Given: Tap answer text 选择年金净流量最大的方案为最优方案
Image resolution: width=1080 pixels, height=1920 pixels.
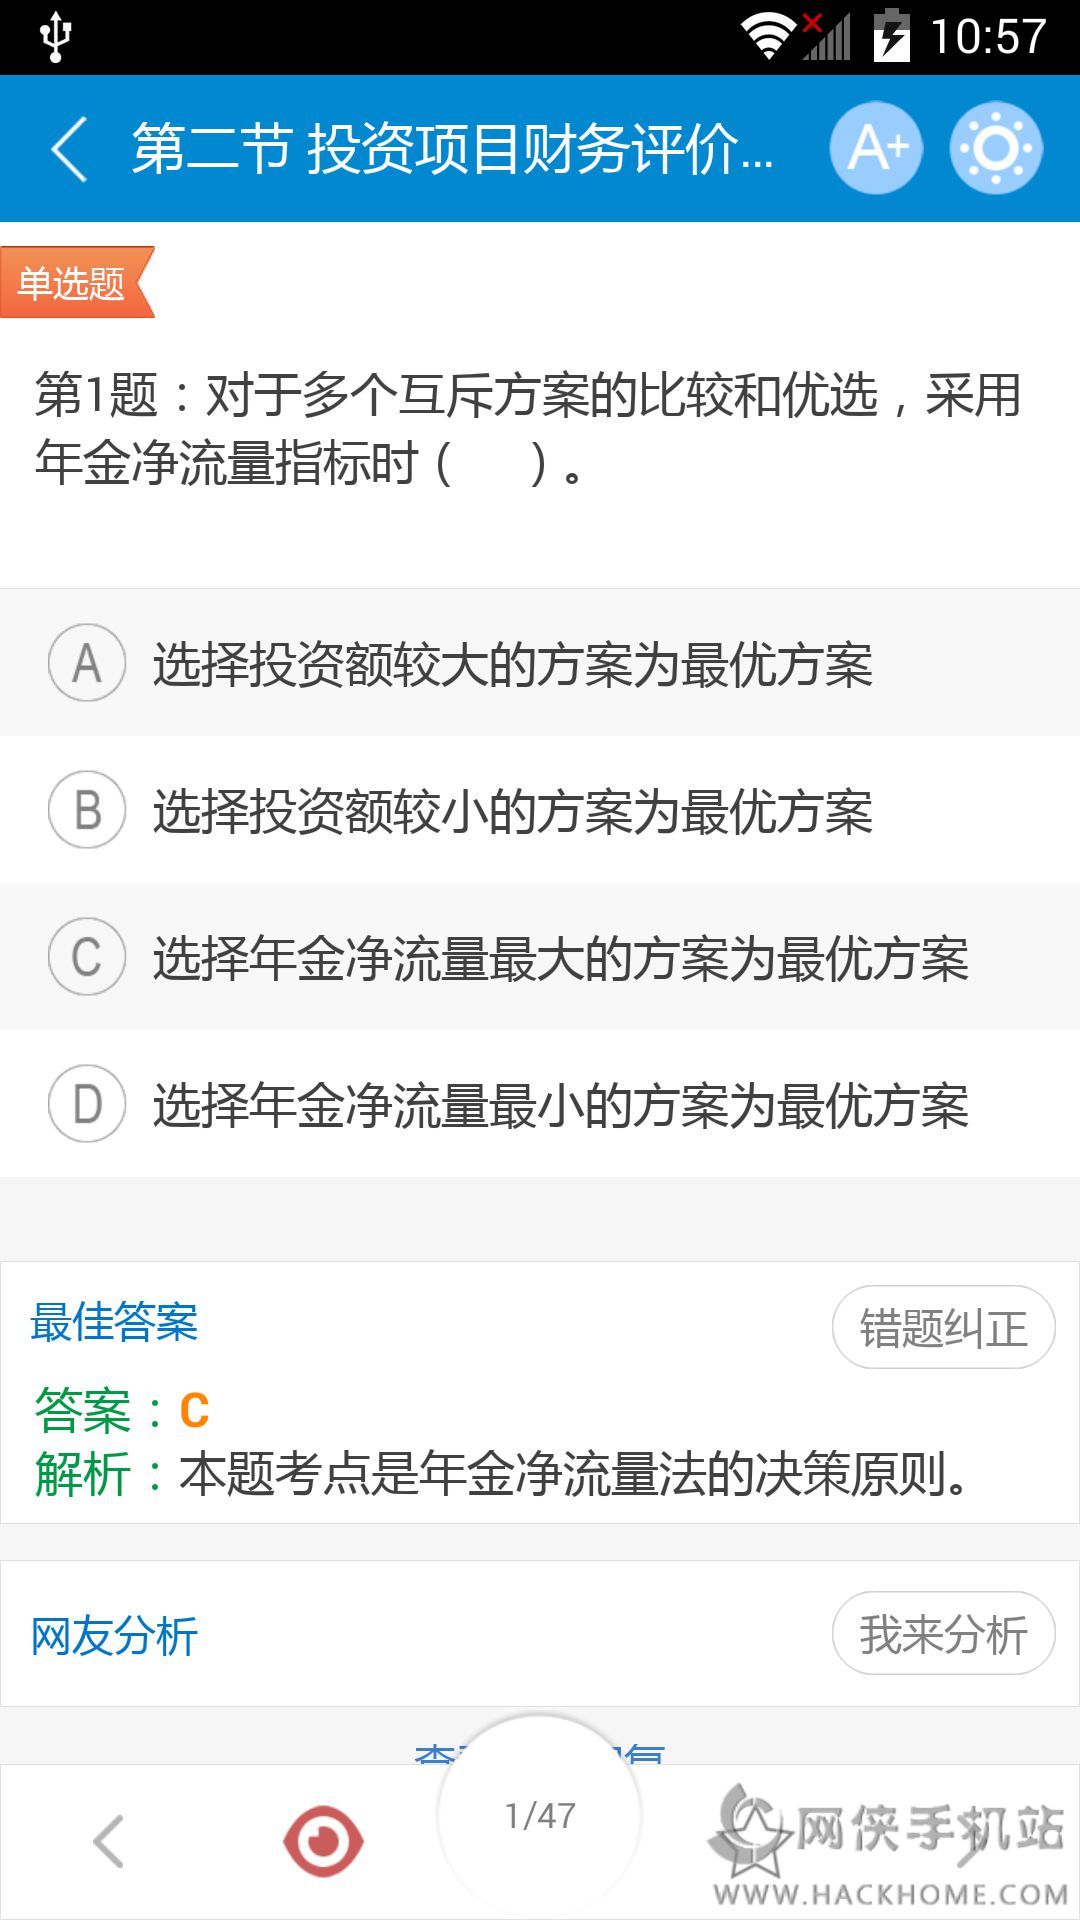Looking at the screenshot, I should coord(560,958).
